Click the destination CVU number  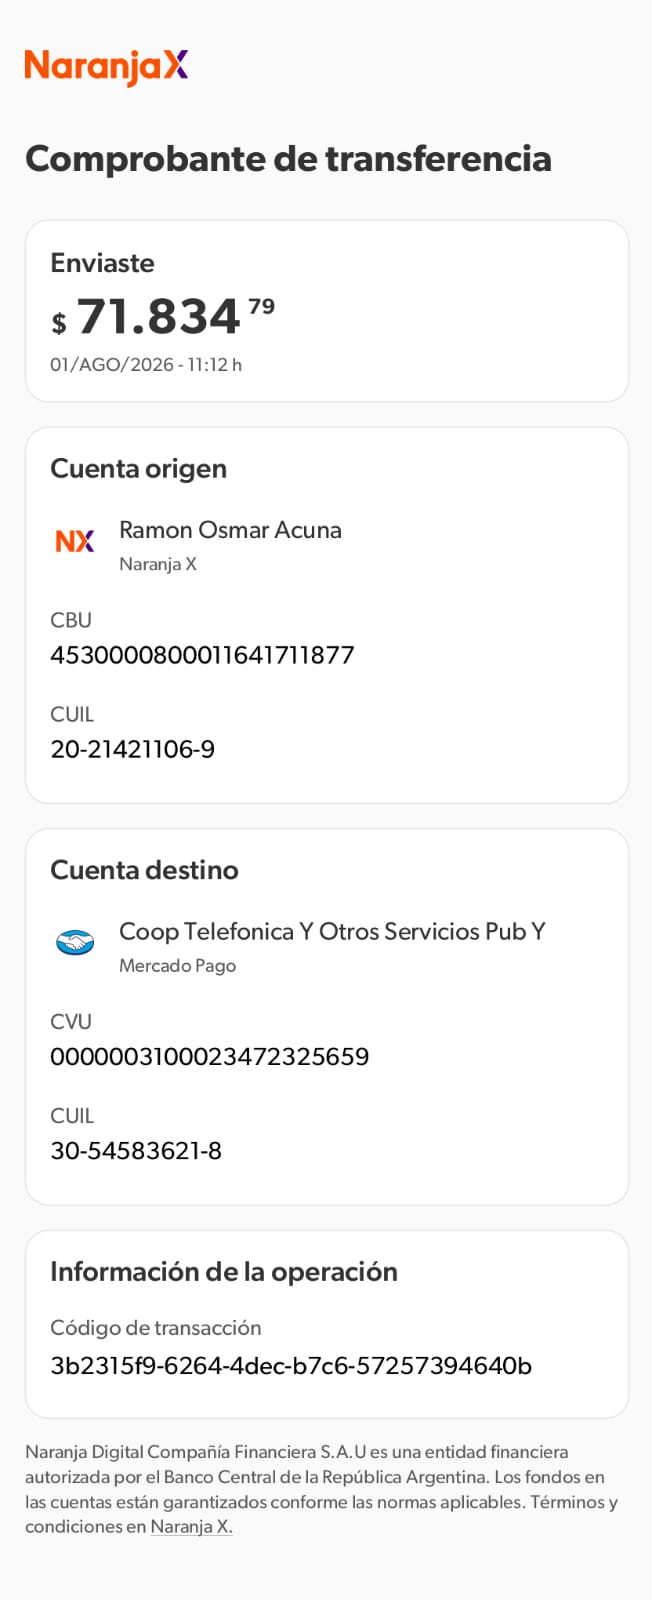point(210,1056)
